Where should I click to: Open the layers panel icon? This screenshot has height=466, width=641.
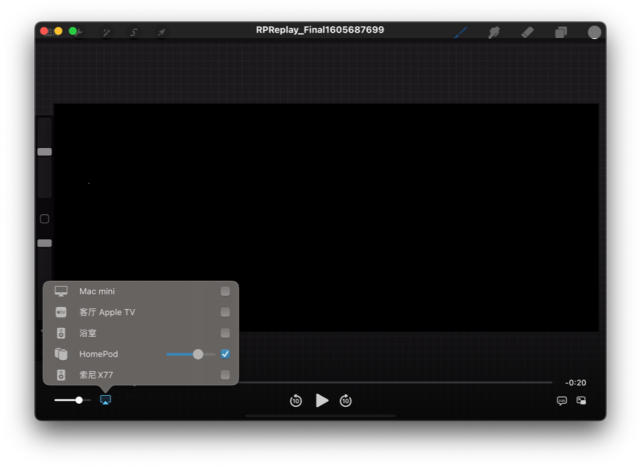click(561, 32)
